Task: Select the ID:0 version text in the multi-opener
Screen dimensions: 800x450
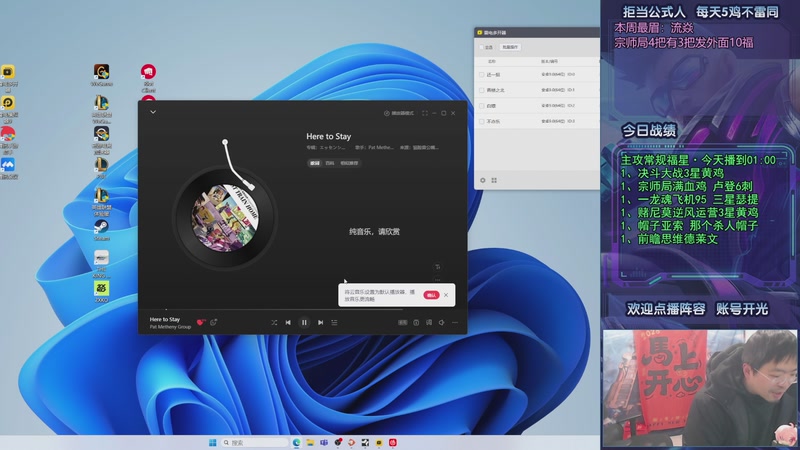Action: [x=558, y=74]
